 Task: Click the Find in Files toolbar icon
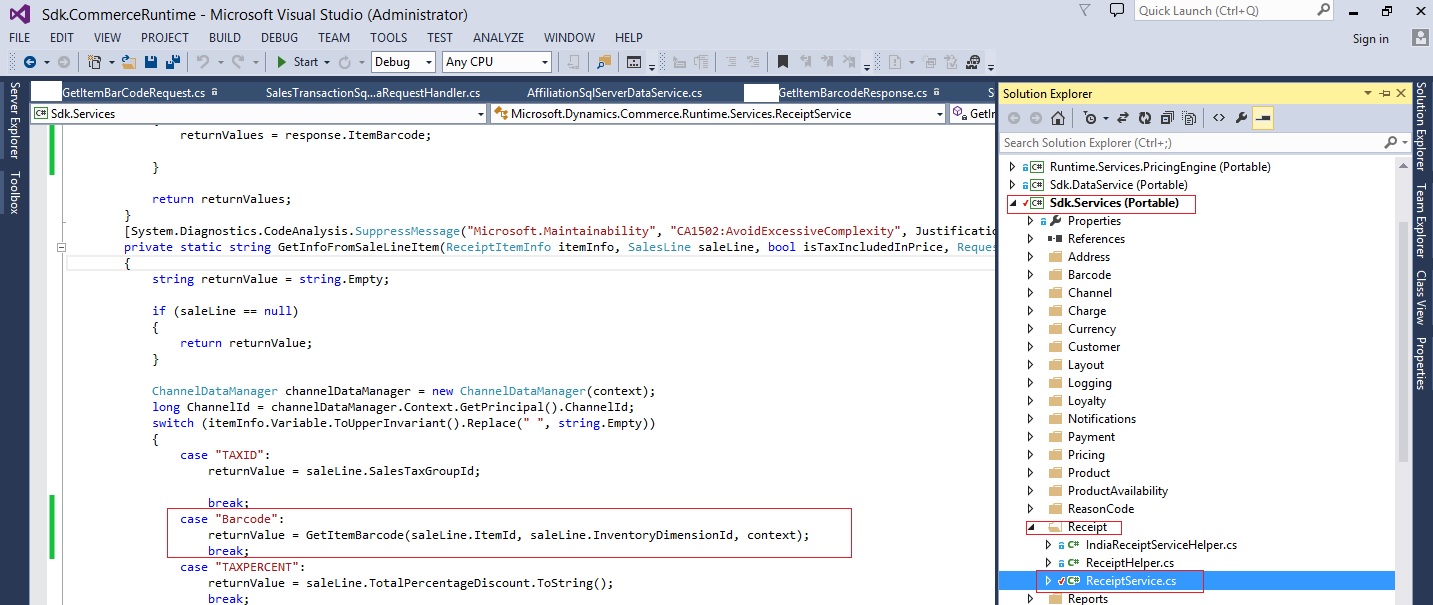[x=604, y=62]
